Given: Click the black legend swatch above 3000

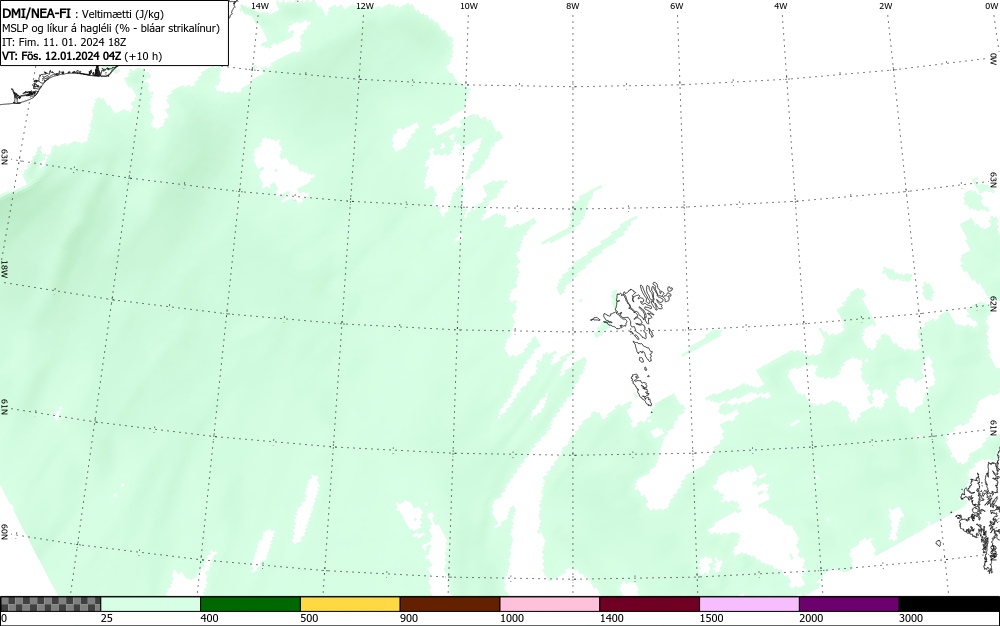Looking at the screenshot, I should [x=949, y=604].
